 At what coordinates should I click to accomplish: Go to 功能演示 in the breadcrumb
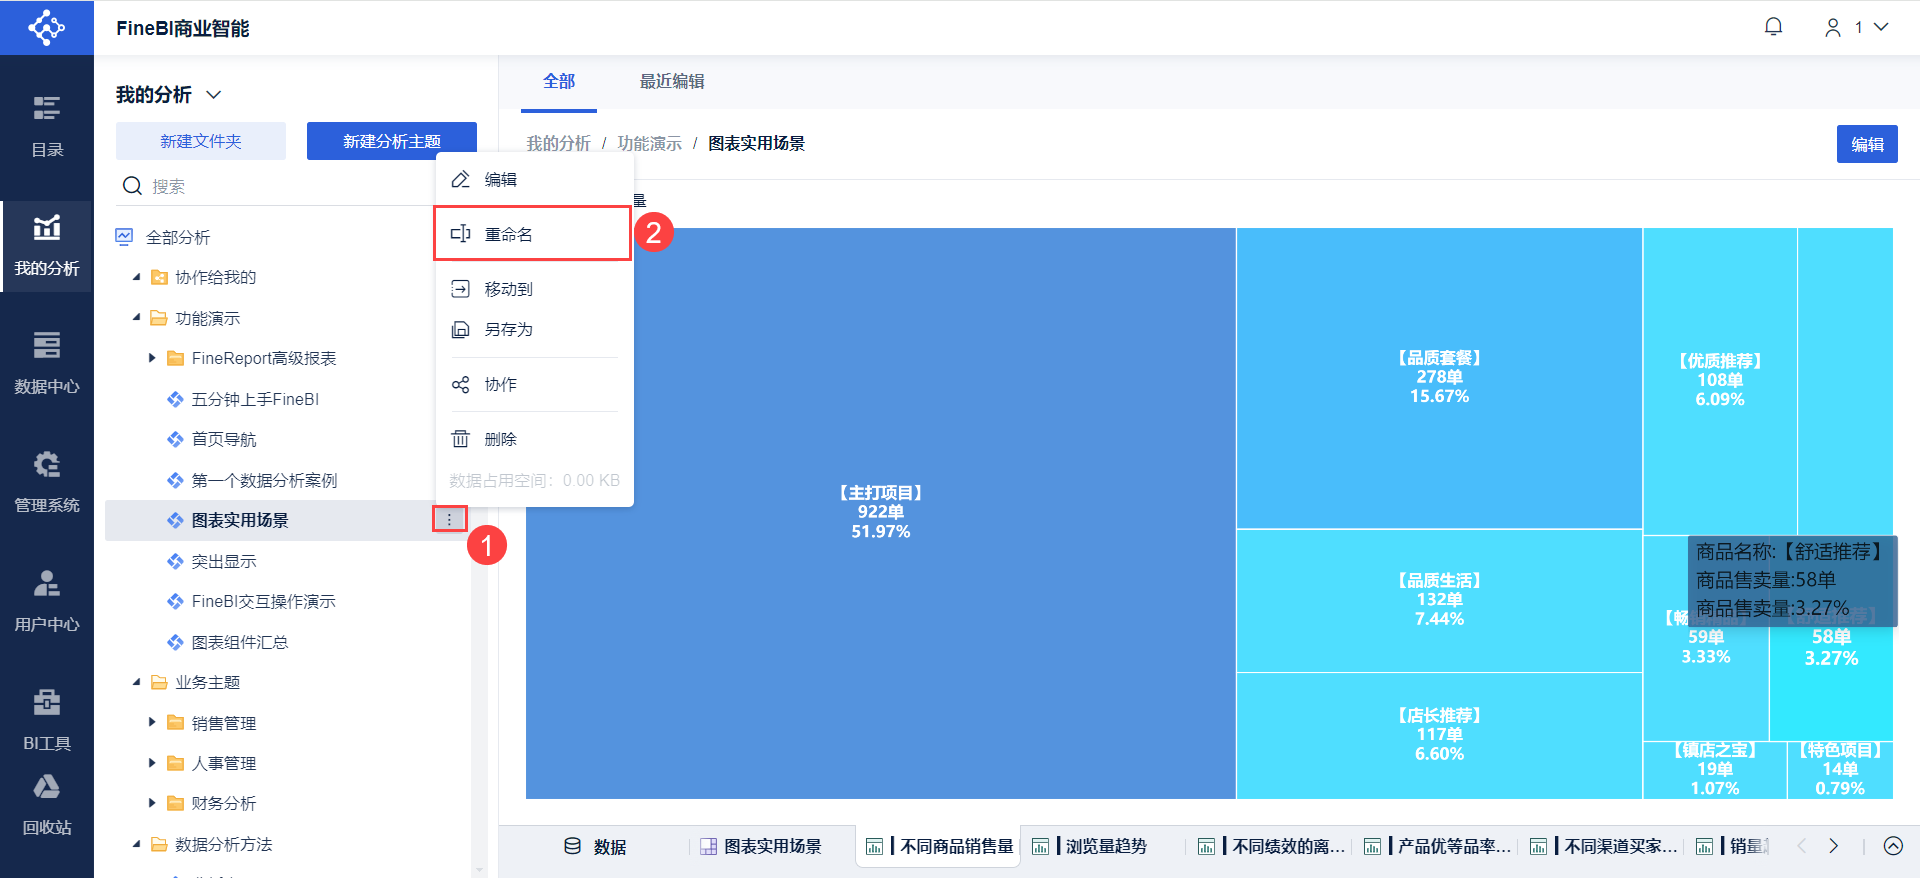click(649, 143)
